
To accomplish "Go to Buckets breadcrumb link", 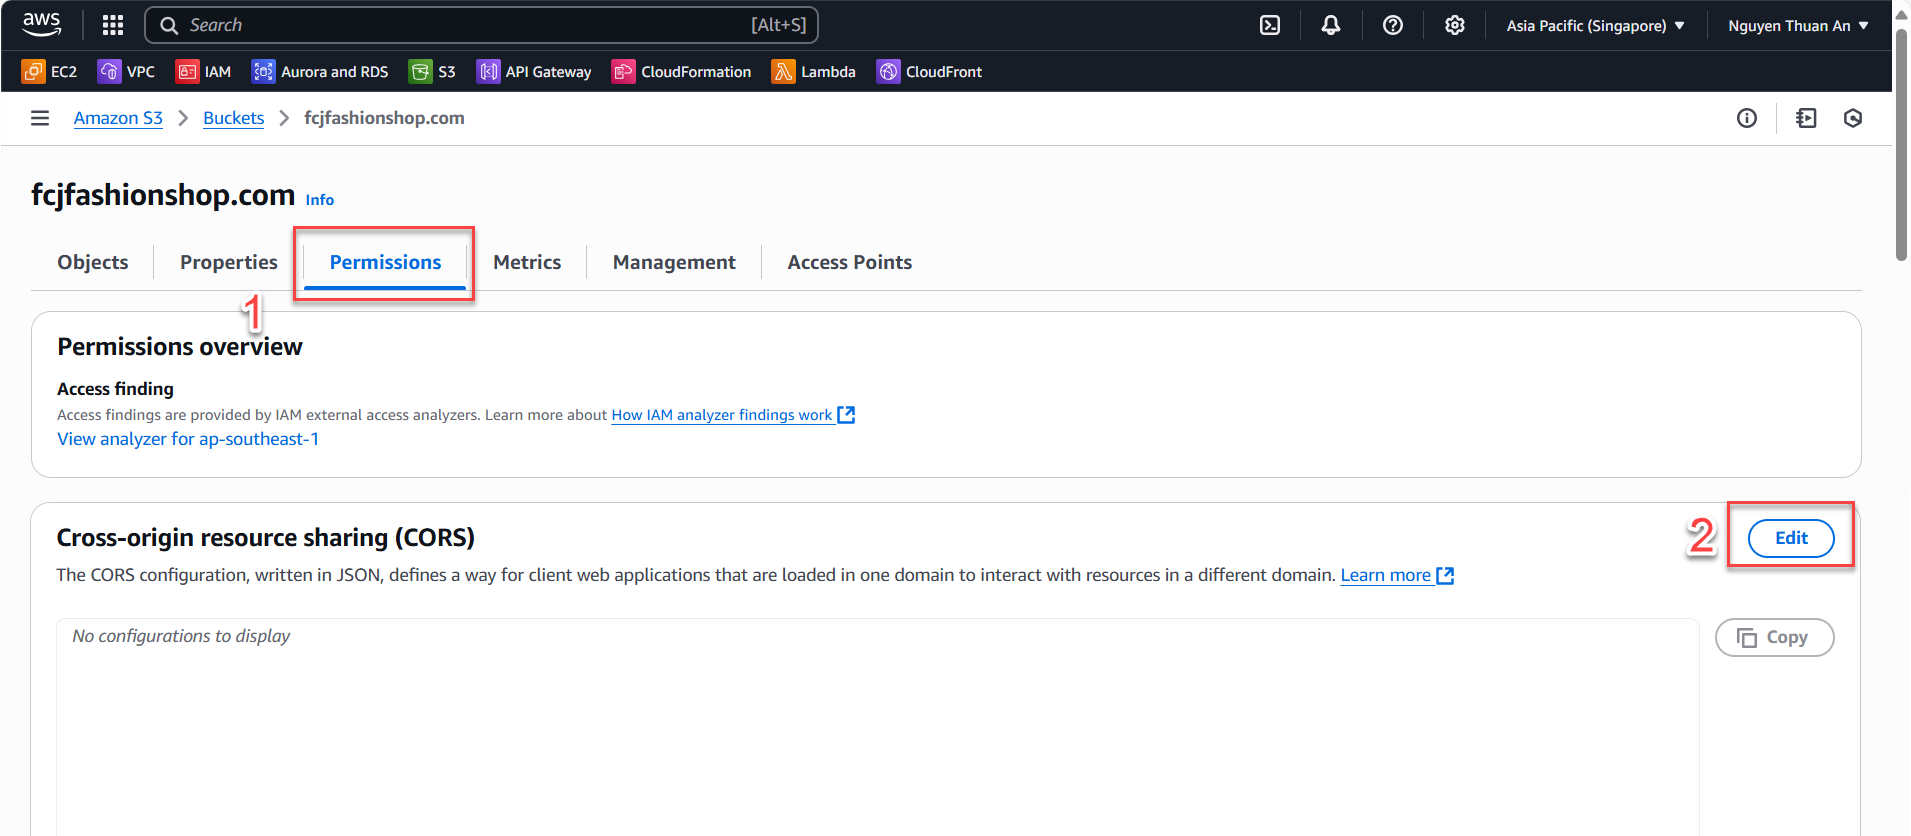I will click(233, 118).
